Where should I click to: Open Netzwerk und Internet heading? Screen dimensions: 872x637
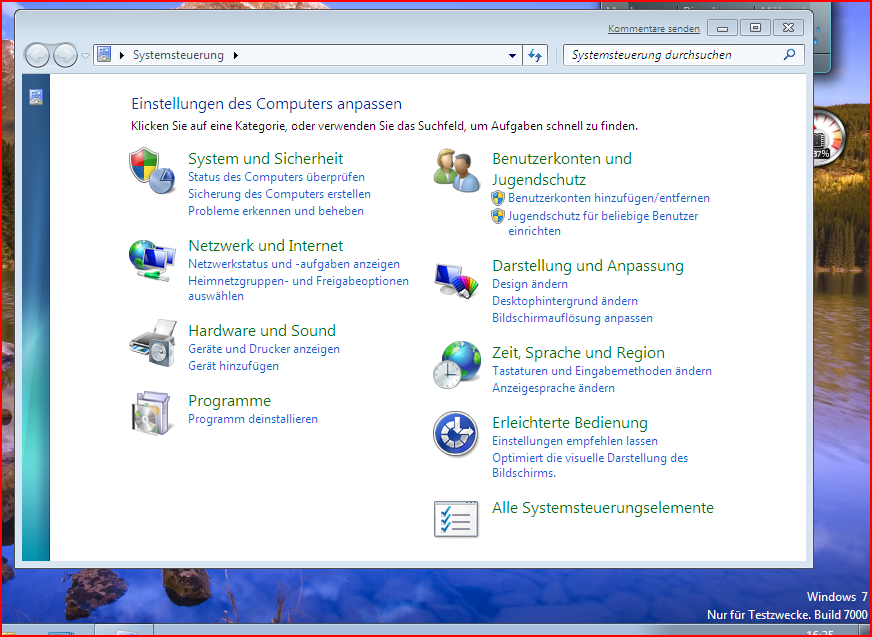[x=266, y=245]
